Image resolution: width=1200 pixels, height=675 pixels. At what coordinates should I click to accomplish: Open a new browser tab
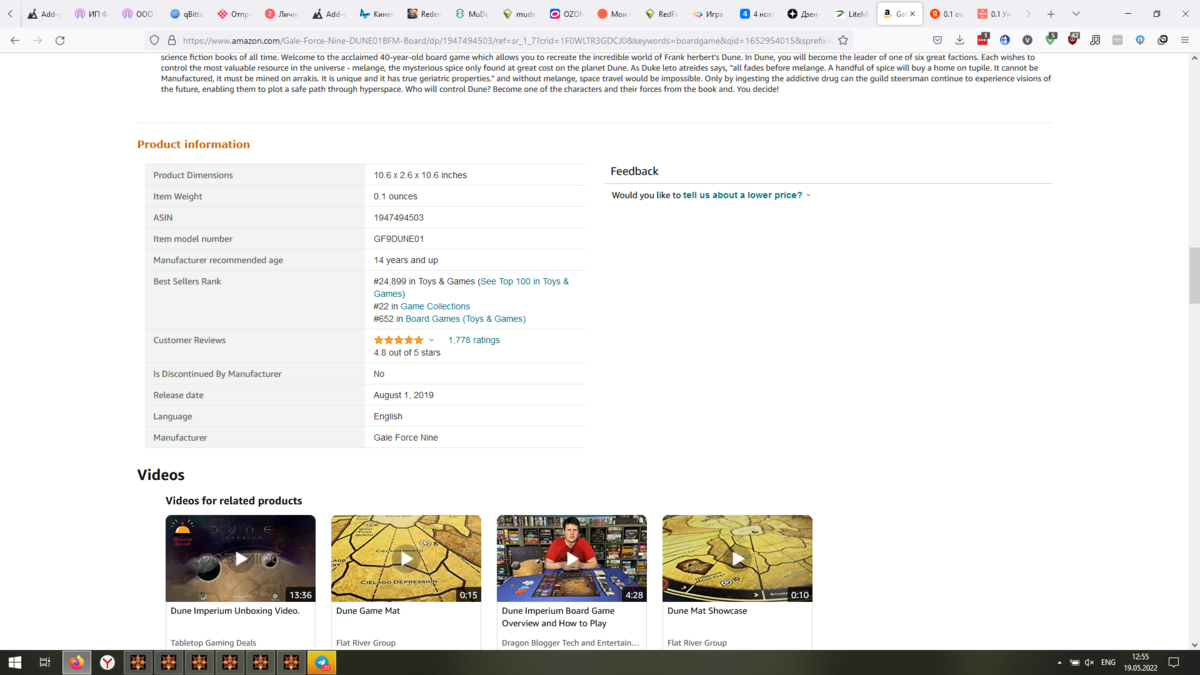[1051, 14]
